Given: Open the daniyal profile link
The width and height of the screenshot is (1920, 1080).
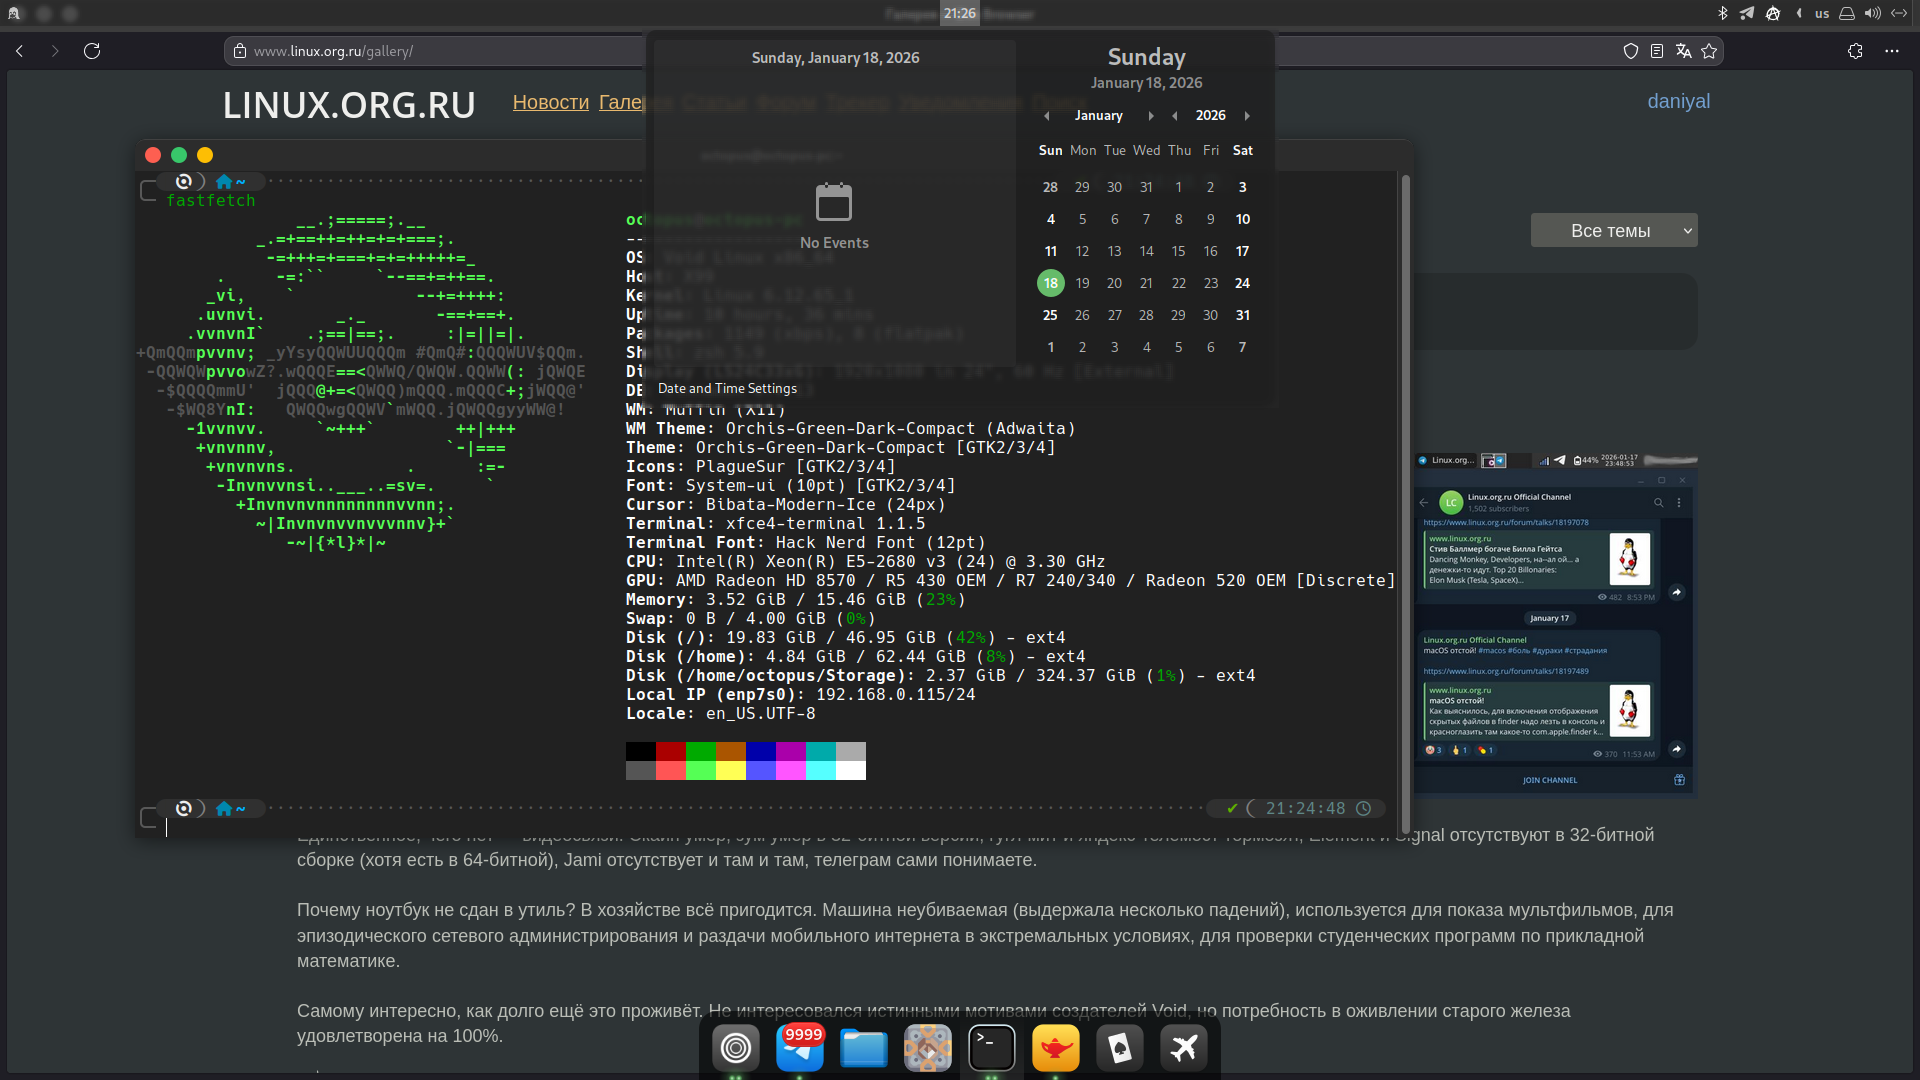Looking at the screenshot, I should click(x=1678, y=101).
